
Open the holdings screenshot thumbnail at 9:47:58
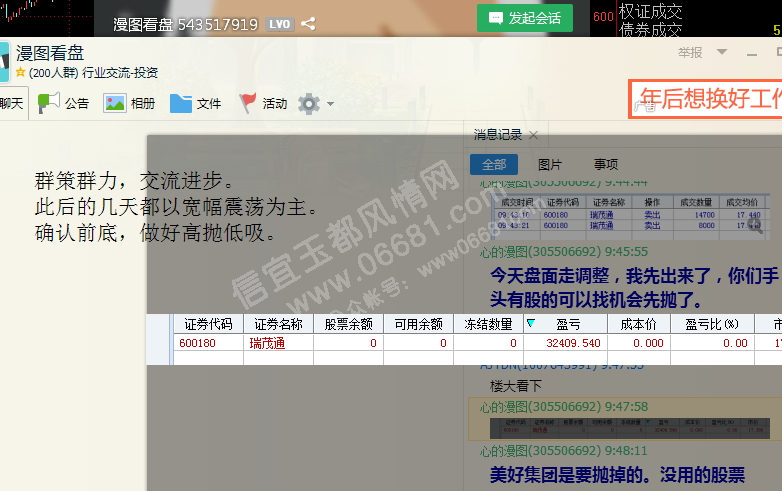point(629,428)
